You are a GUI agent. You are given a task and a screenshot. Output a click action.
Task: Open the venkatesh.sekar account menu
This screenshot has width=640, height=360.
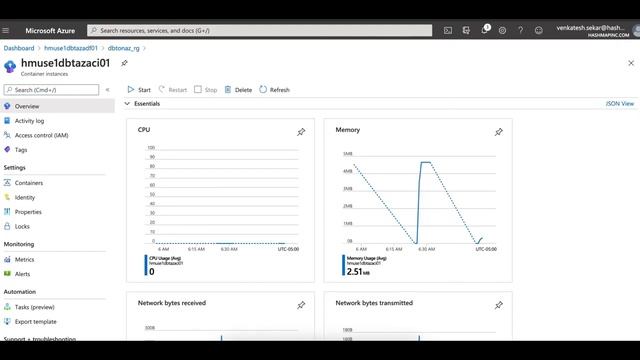pyautogui.click(x=598, y=31)
